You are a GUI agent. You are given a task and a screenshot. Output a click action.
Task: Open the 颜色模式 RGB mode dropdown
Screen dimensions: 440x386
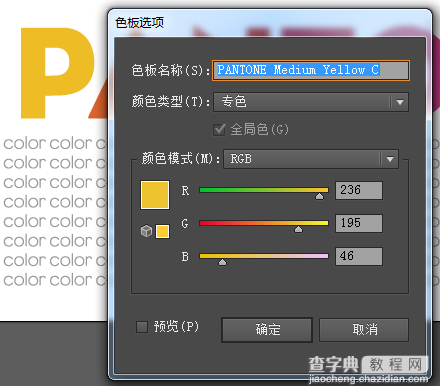[311, 159]
